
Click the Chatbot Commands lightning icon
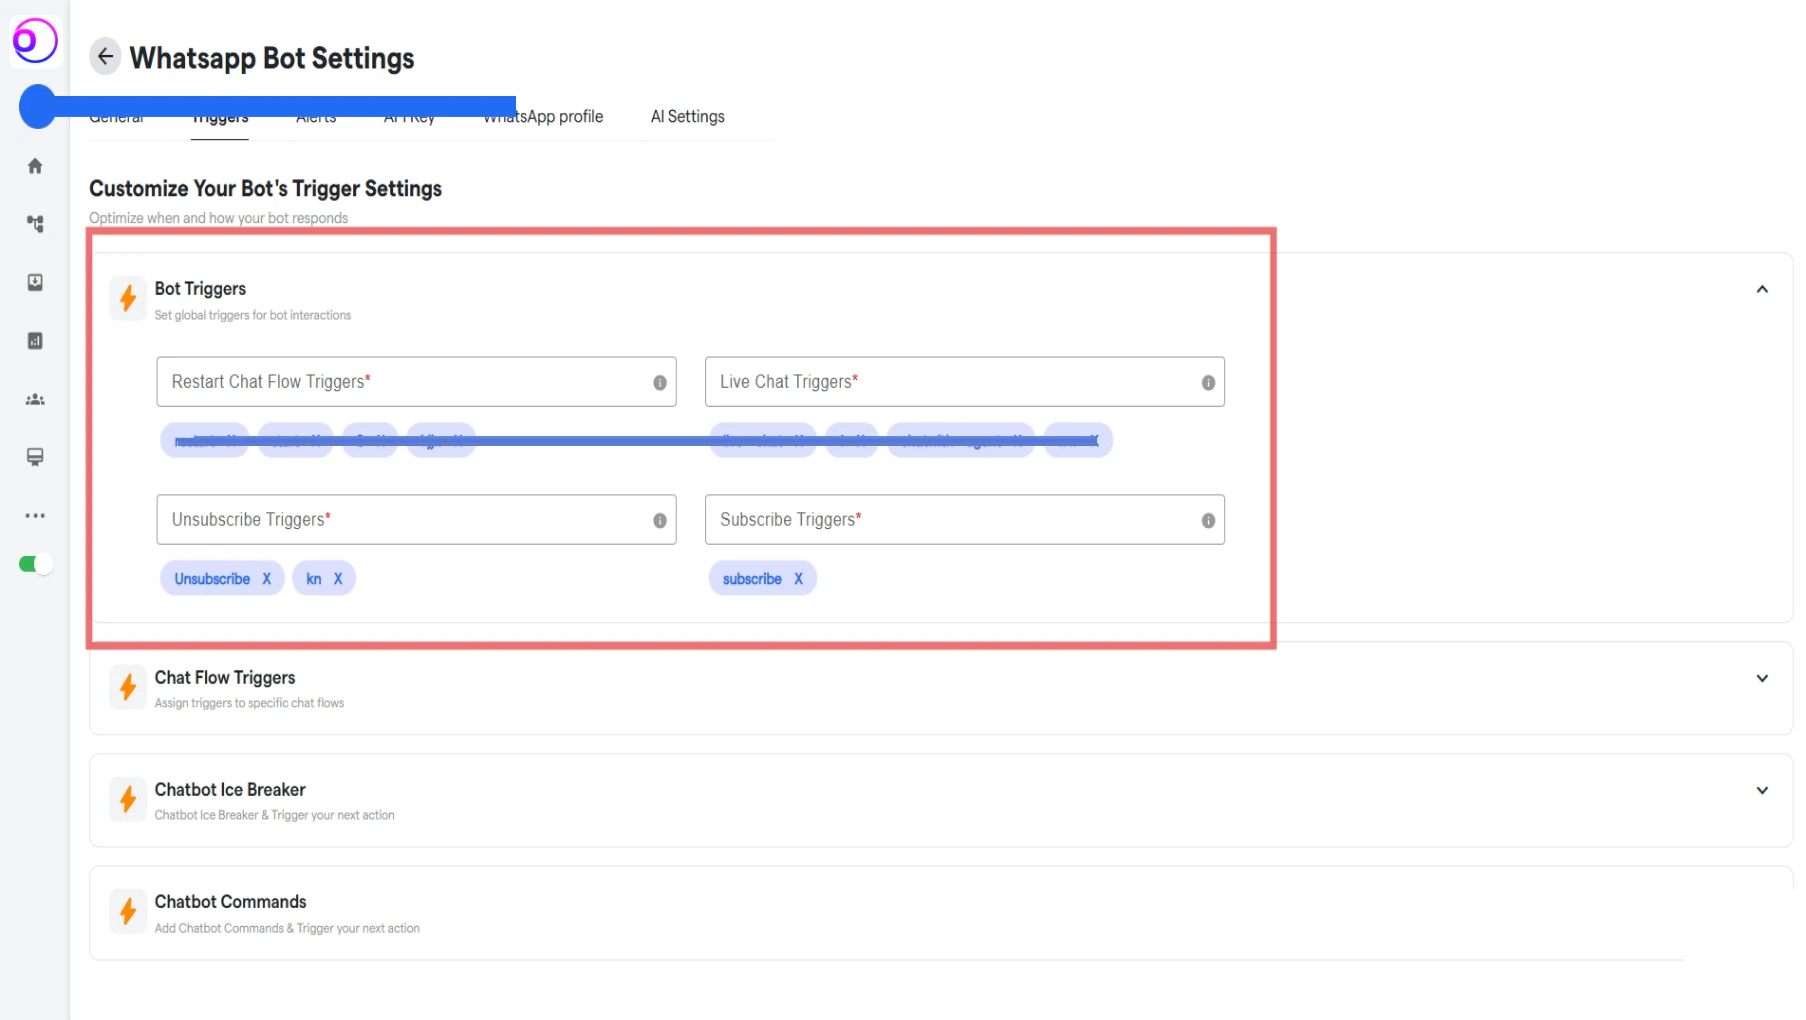pos(128,911)
